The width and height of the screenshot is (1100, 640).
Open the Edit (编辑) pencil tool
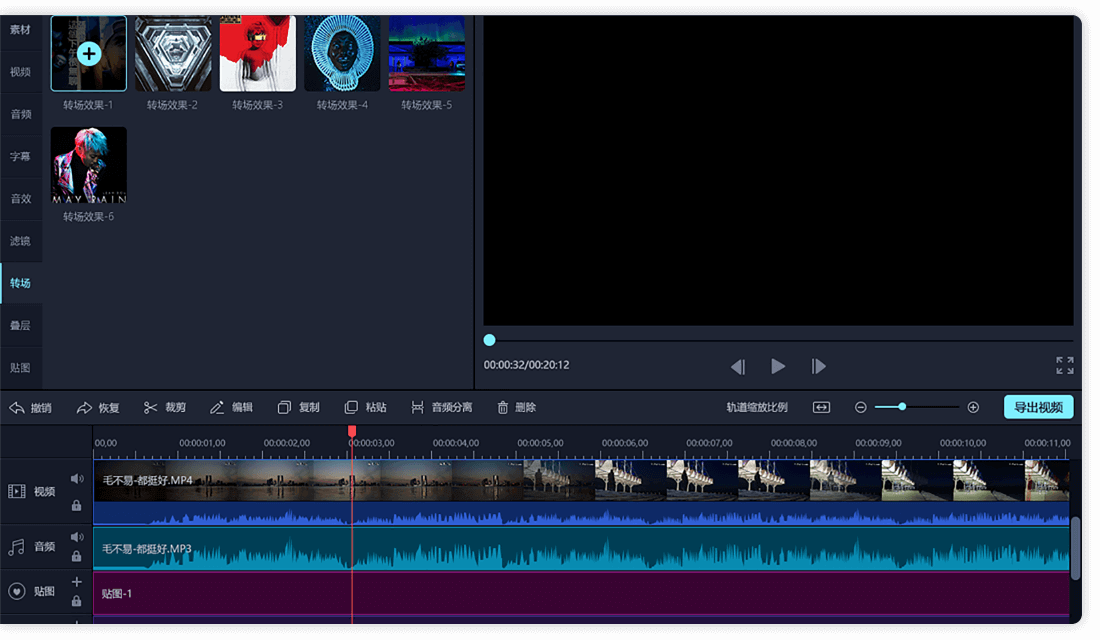217,408
